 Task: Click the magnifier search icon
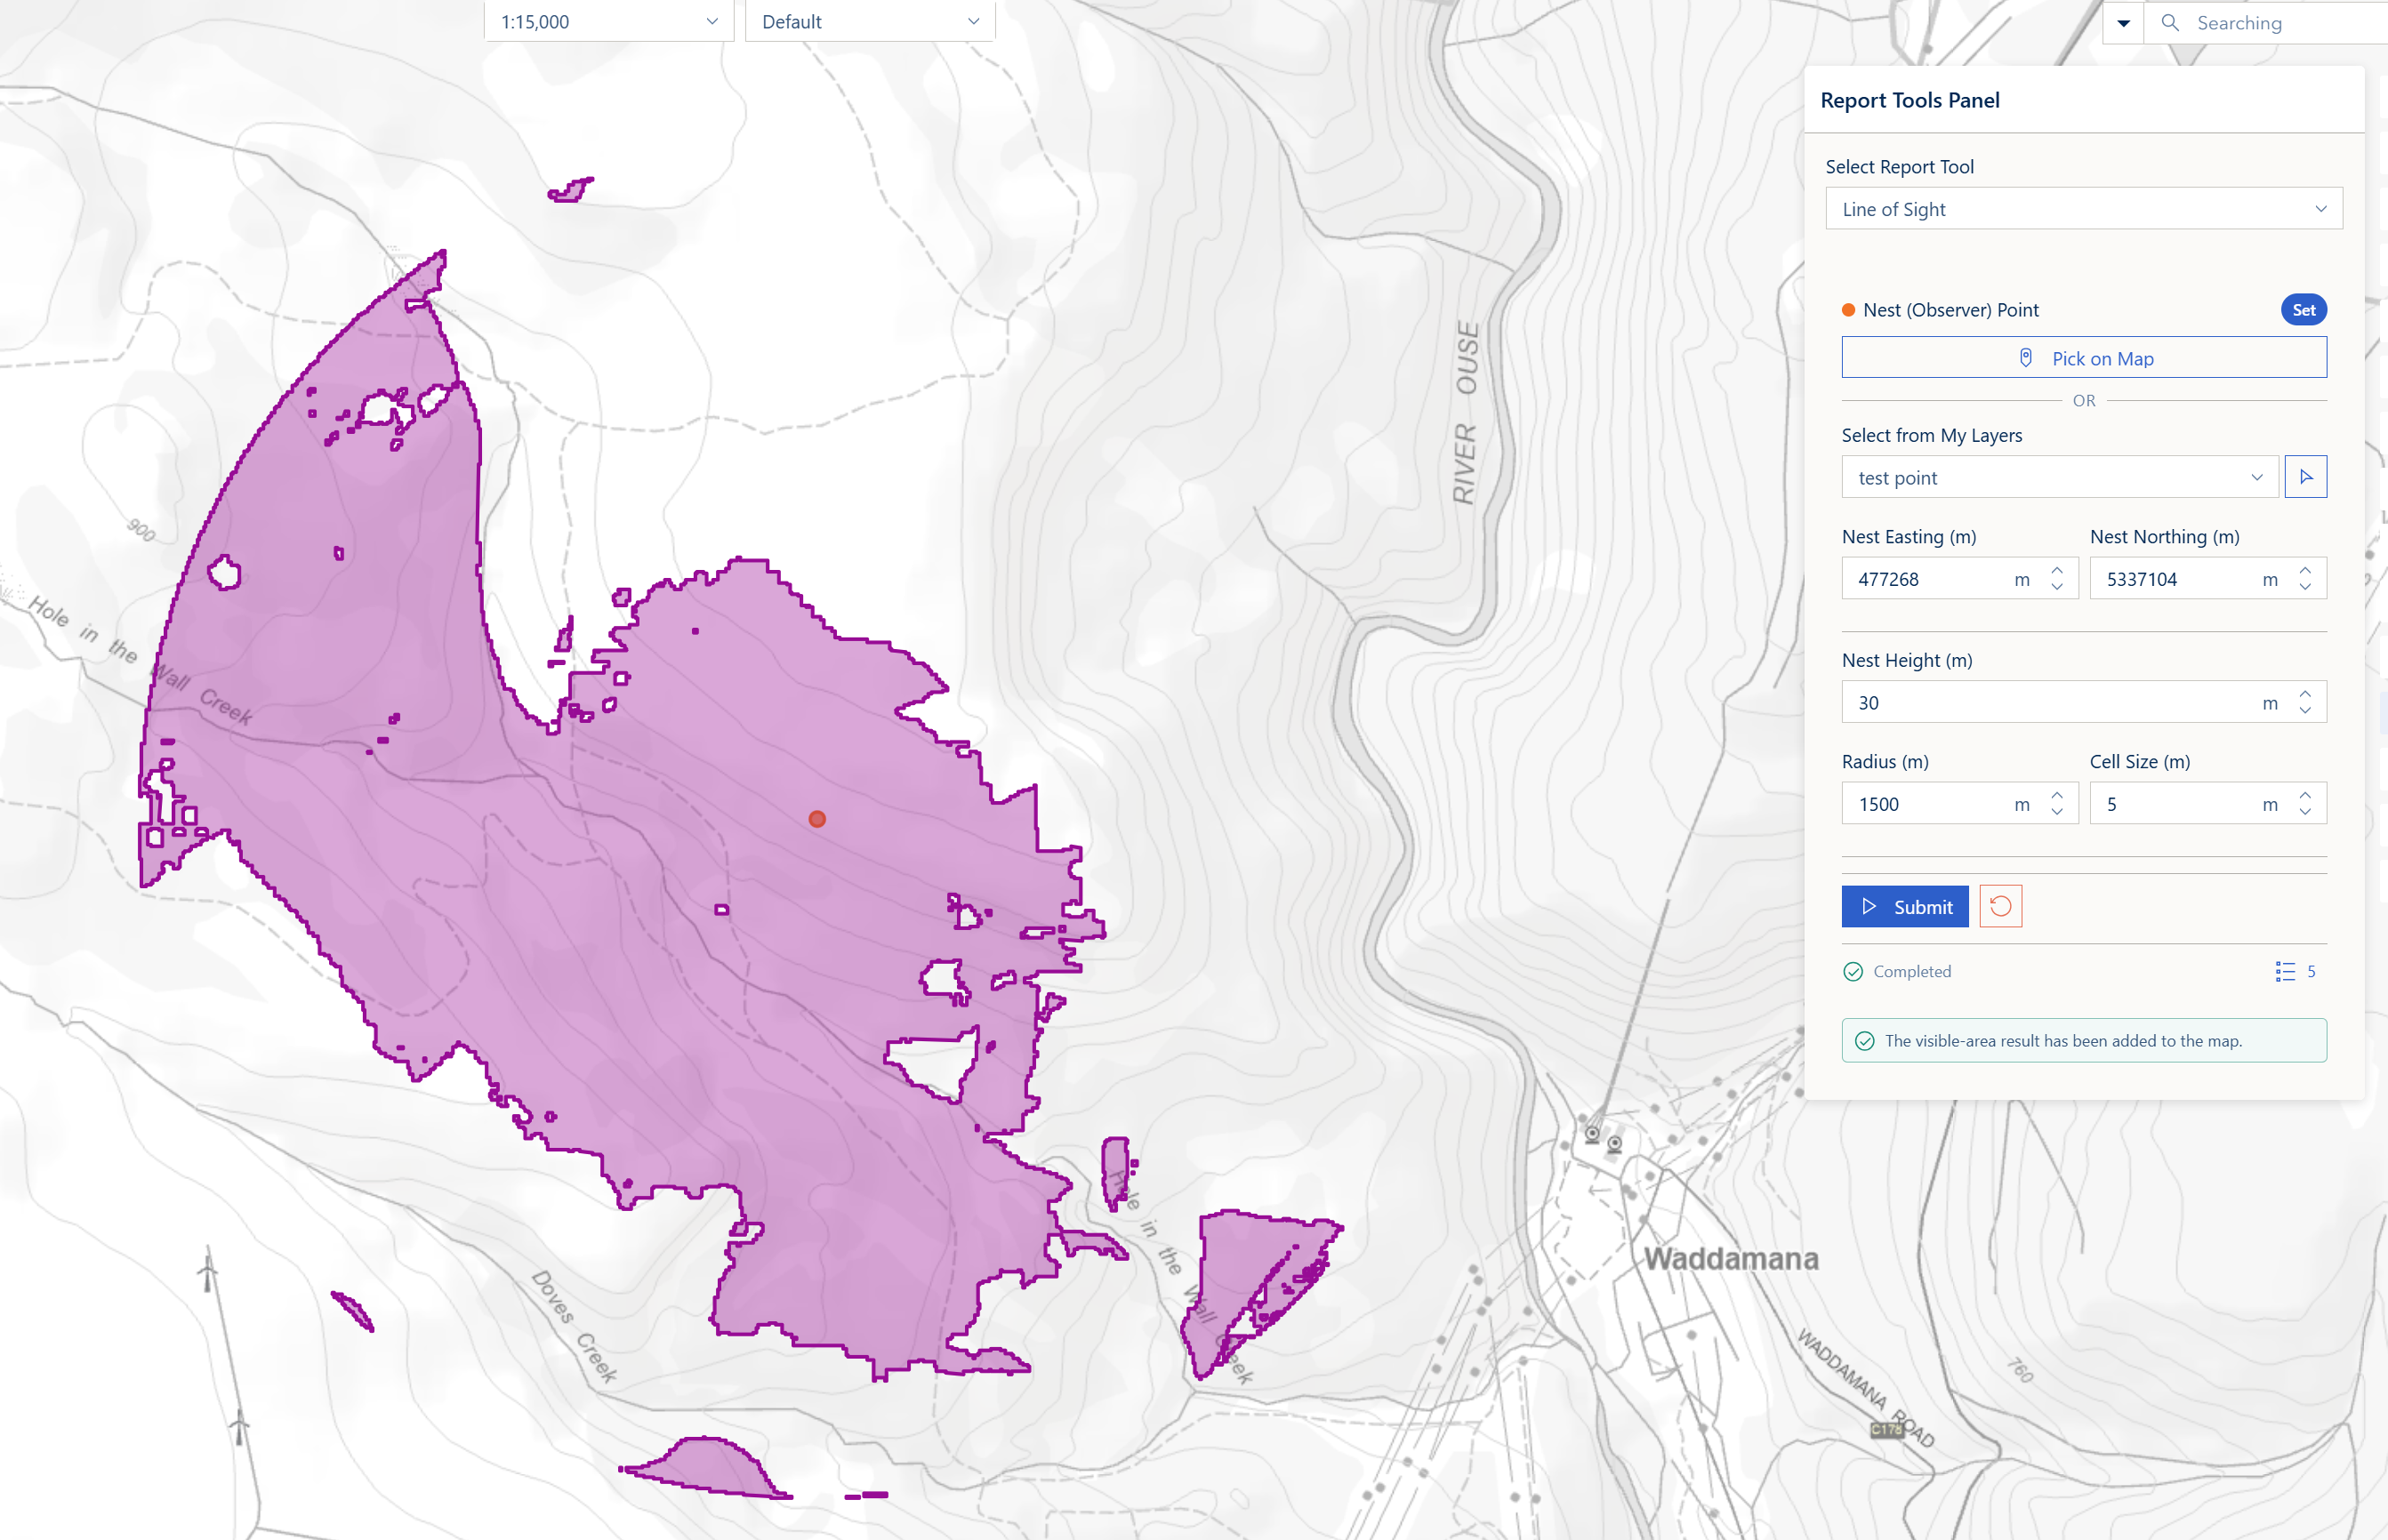tap(2170, 22)
